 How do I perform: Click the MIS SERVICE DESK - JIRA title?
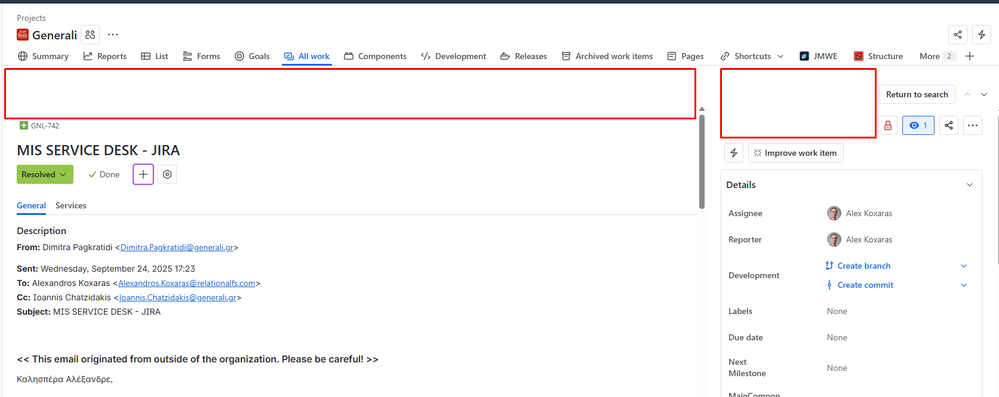(x=98, y=151)
